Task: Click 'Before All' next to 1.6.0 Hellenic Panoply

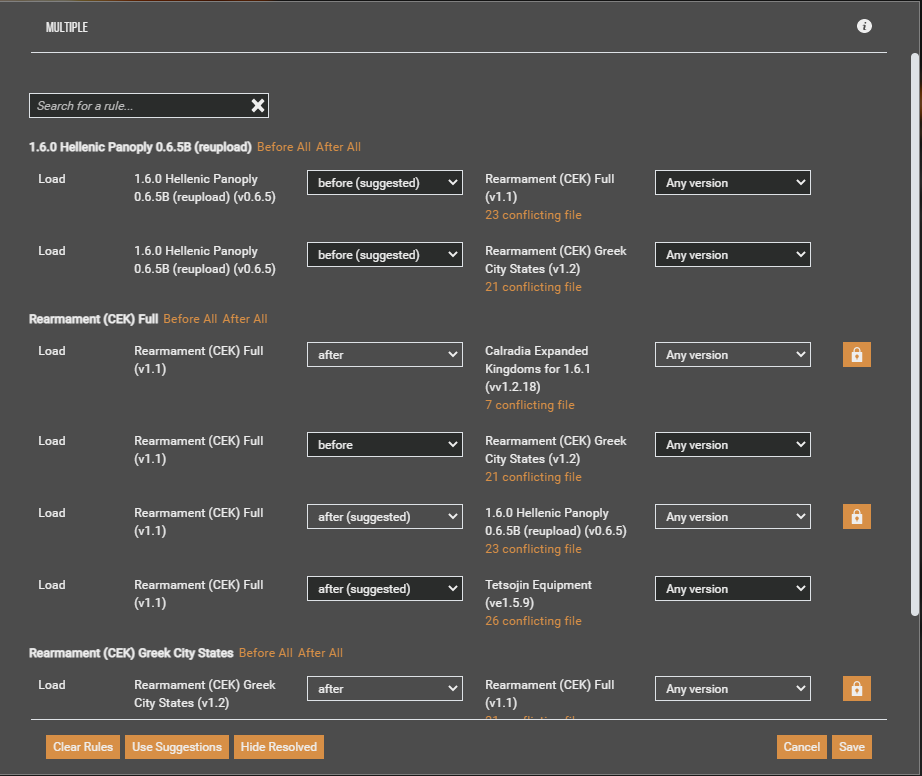Action: click(x=283, y=147)
